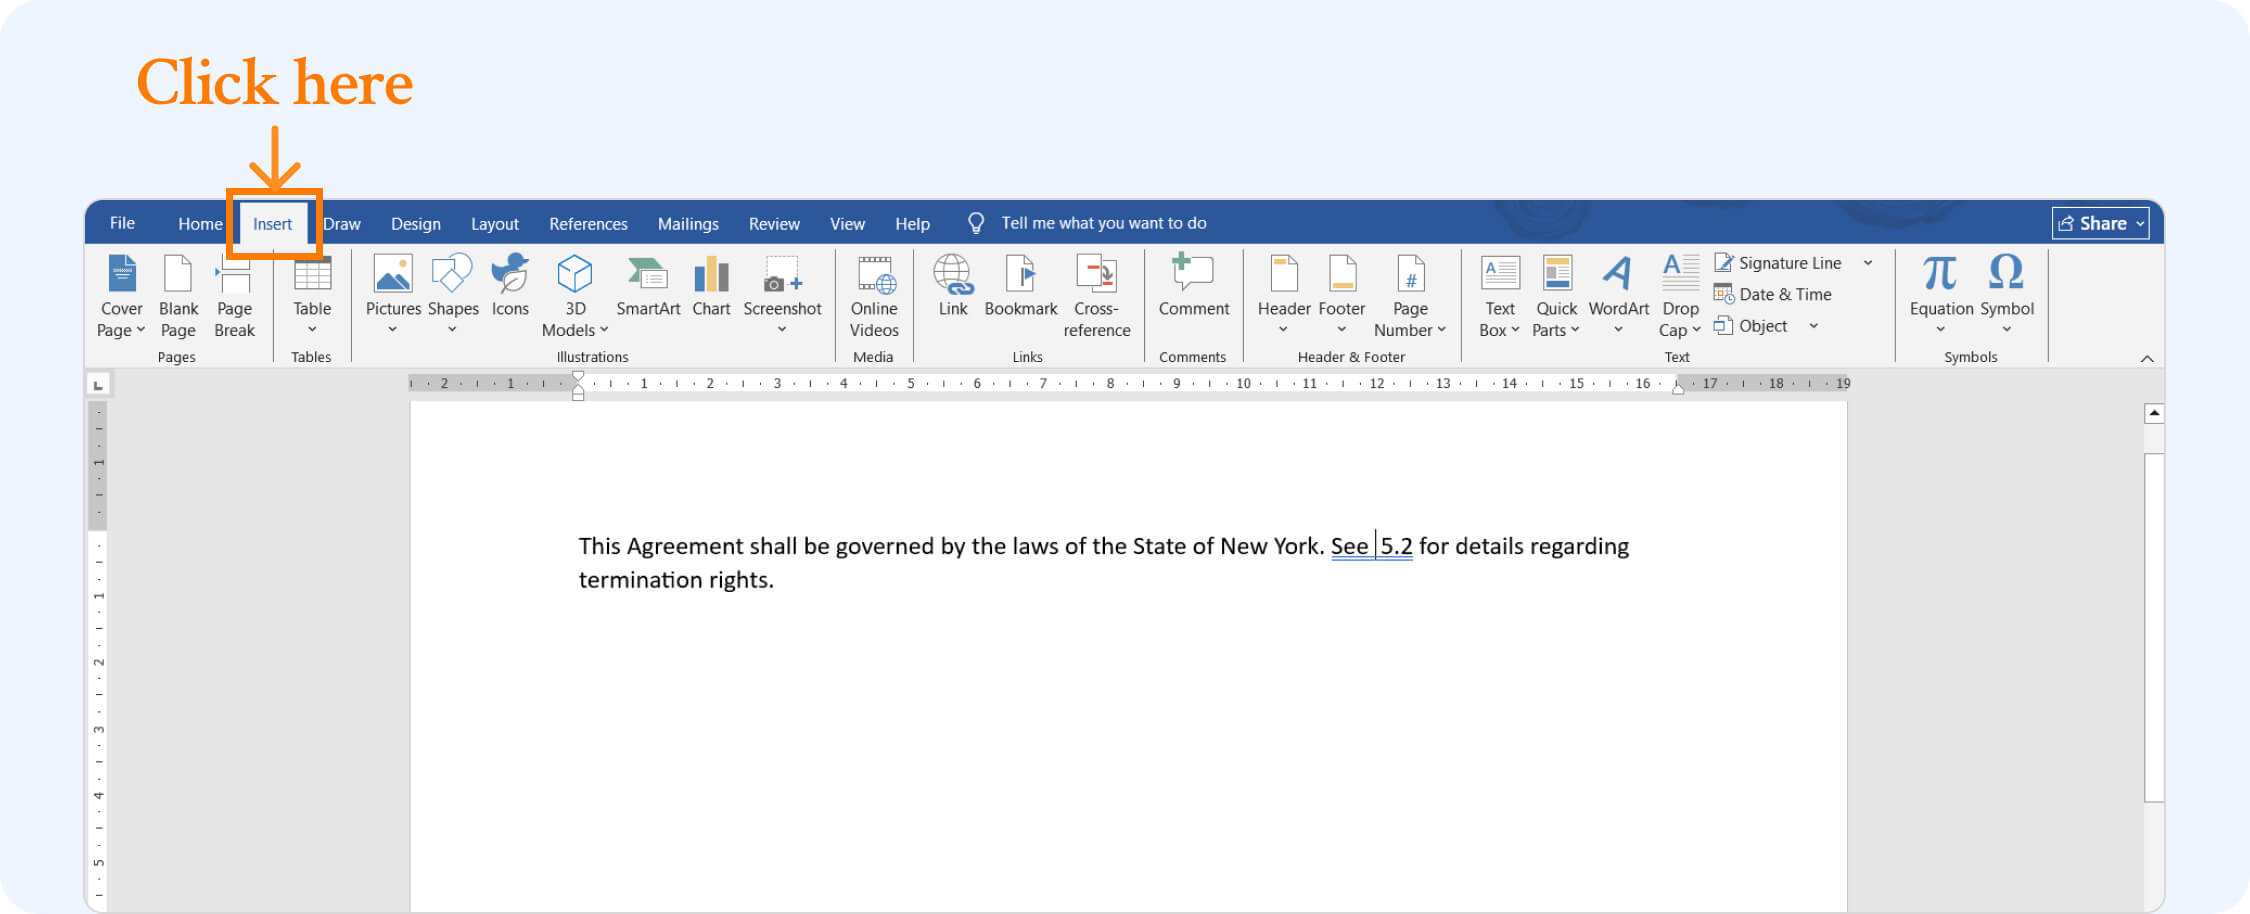Edit the Footer
2250x914 pixels.
(1342, 296)
